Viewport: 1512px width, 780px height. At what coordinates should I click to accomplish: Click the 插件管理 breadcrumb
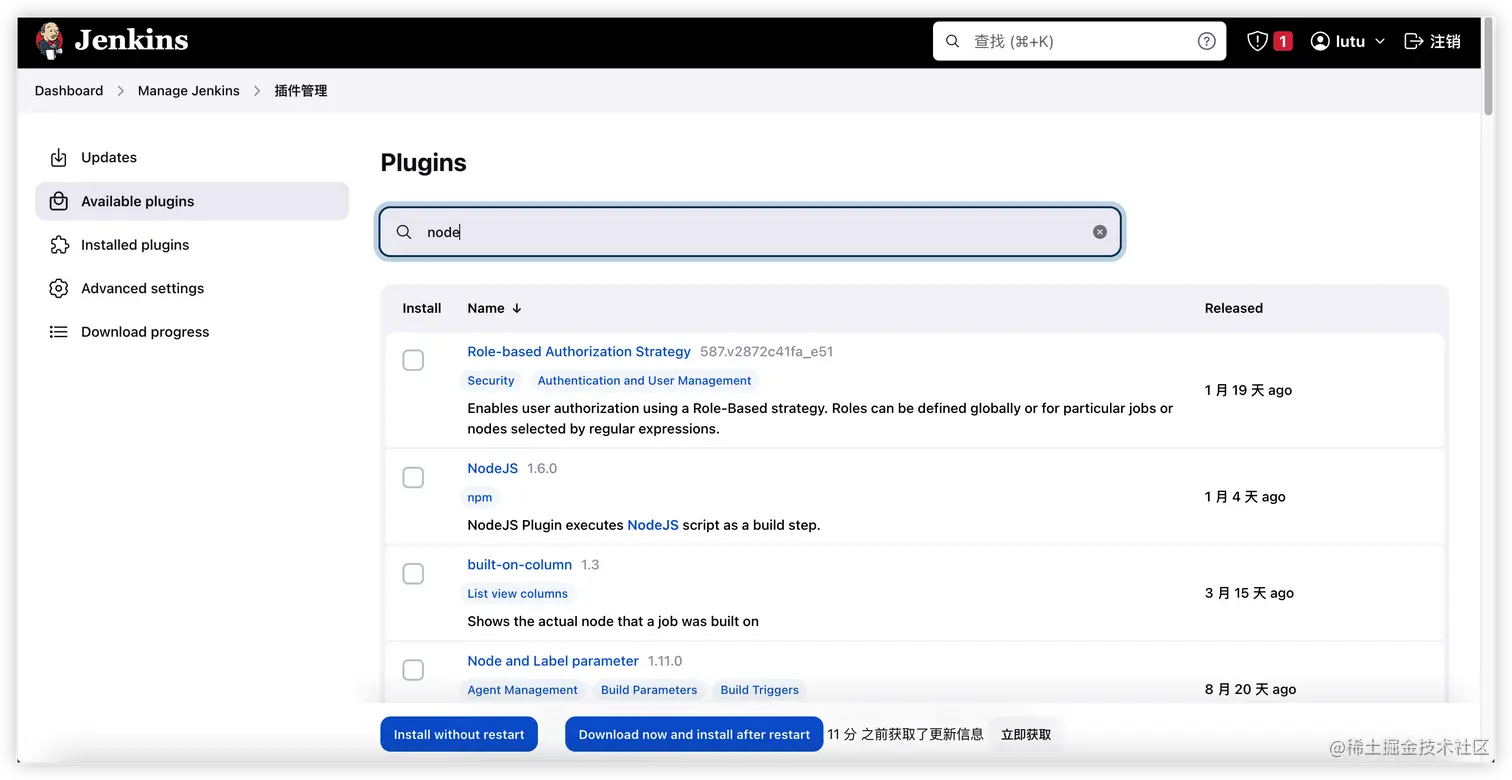pos(301,91)
